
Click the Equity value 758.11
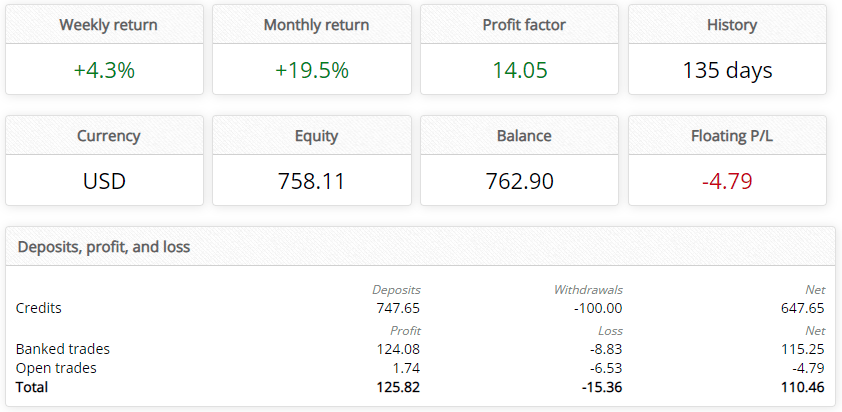tap(311, 181)
